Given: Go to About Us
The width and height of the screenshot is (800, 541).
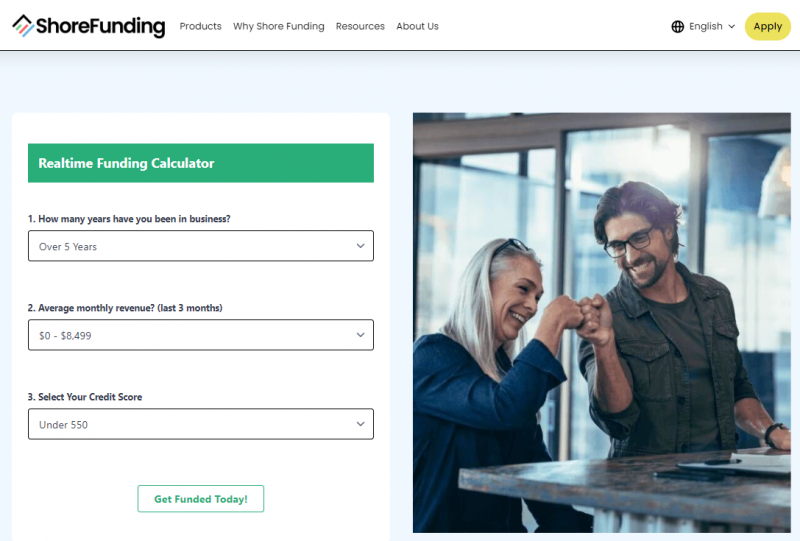Looking at the screenshot, I should point(417,26).
